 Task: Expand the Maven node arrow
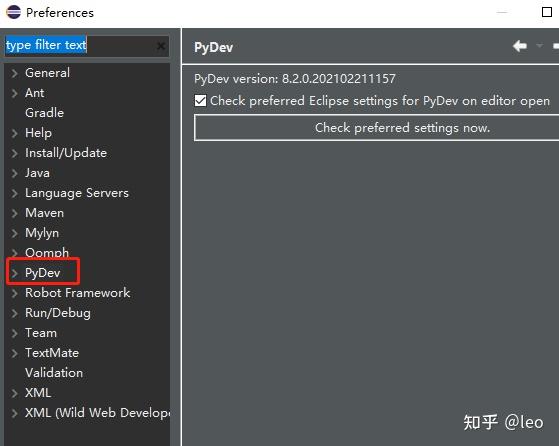pyautogui.click(x=14, y=213)
